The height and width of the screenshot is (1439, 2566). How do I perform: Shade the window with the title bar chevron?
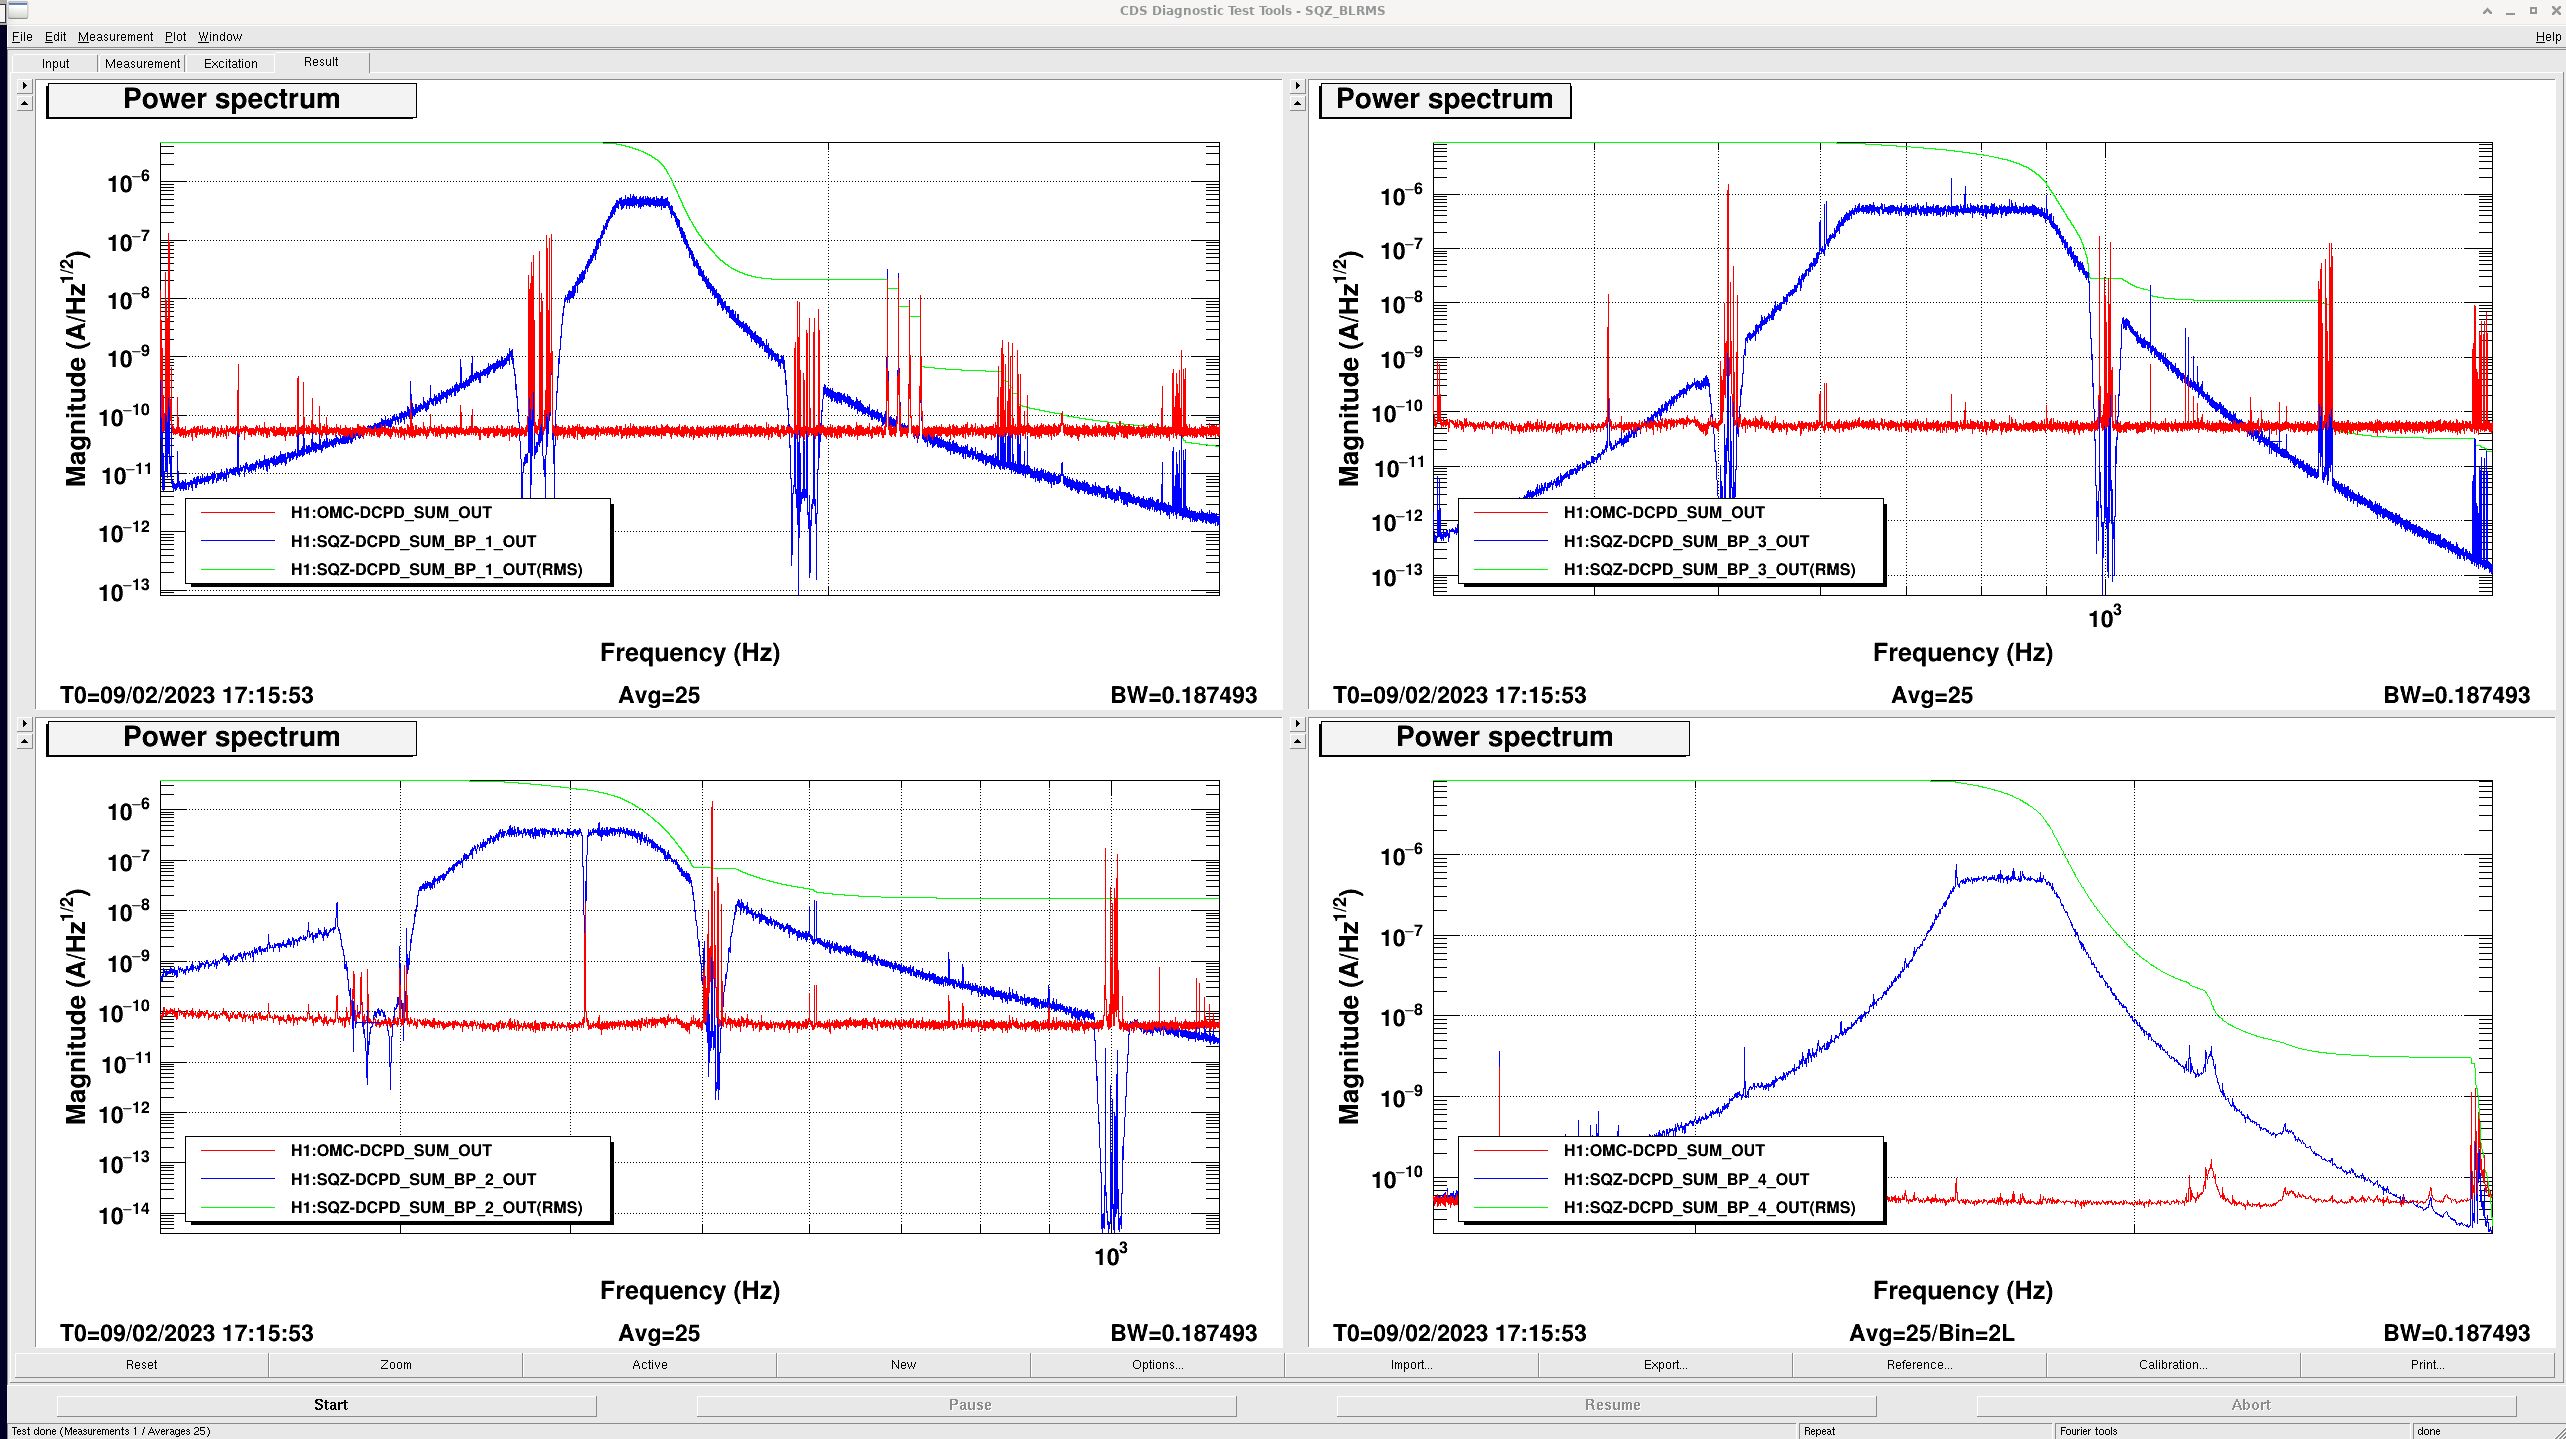pyautogui.click(x=2487, y=11)
